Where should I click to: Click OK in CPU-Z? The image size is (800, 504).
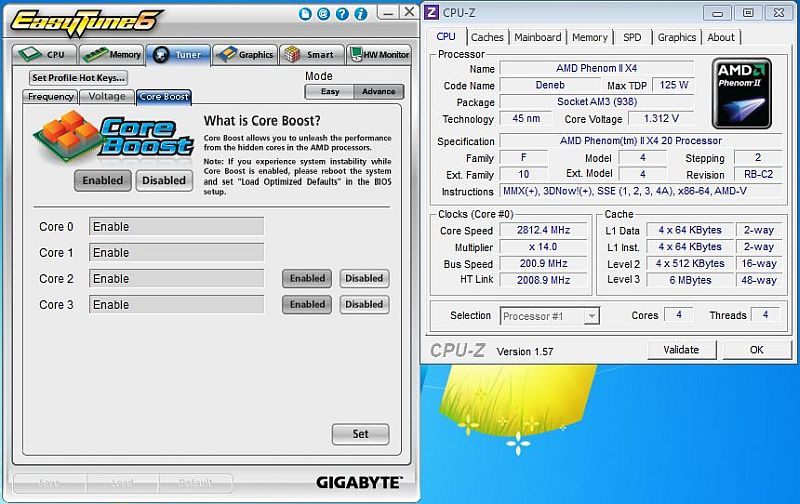(756, 350)
